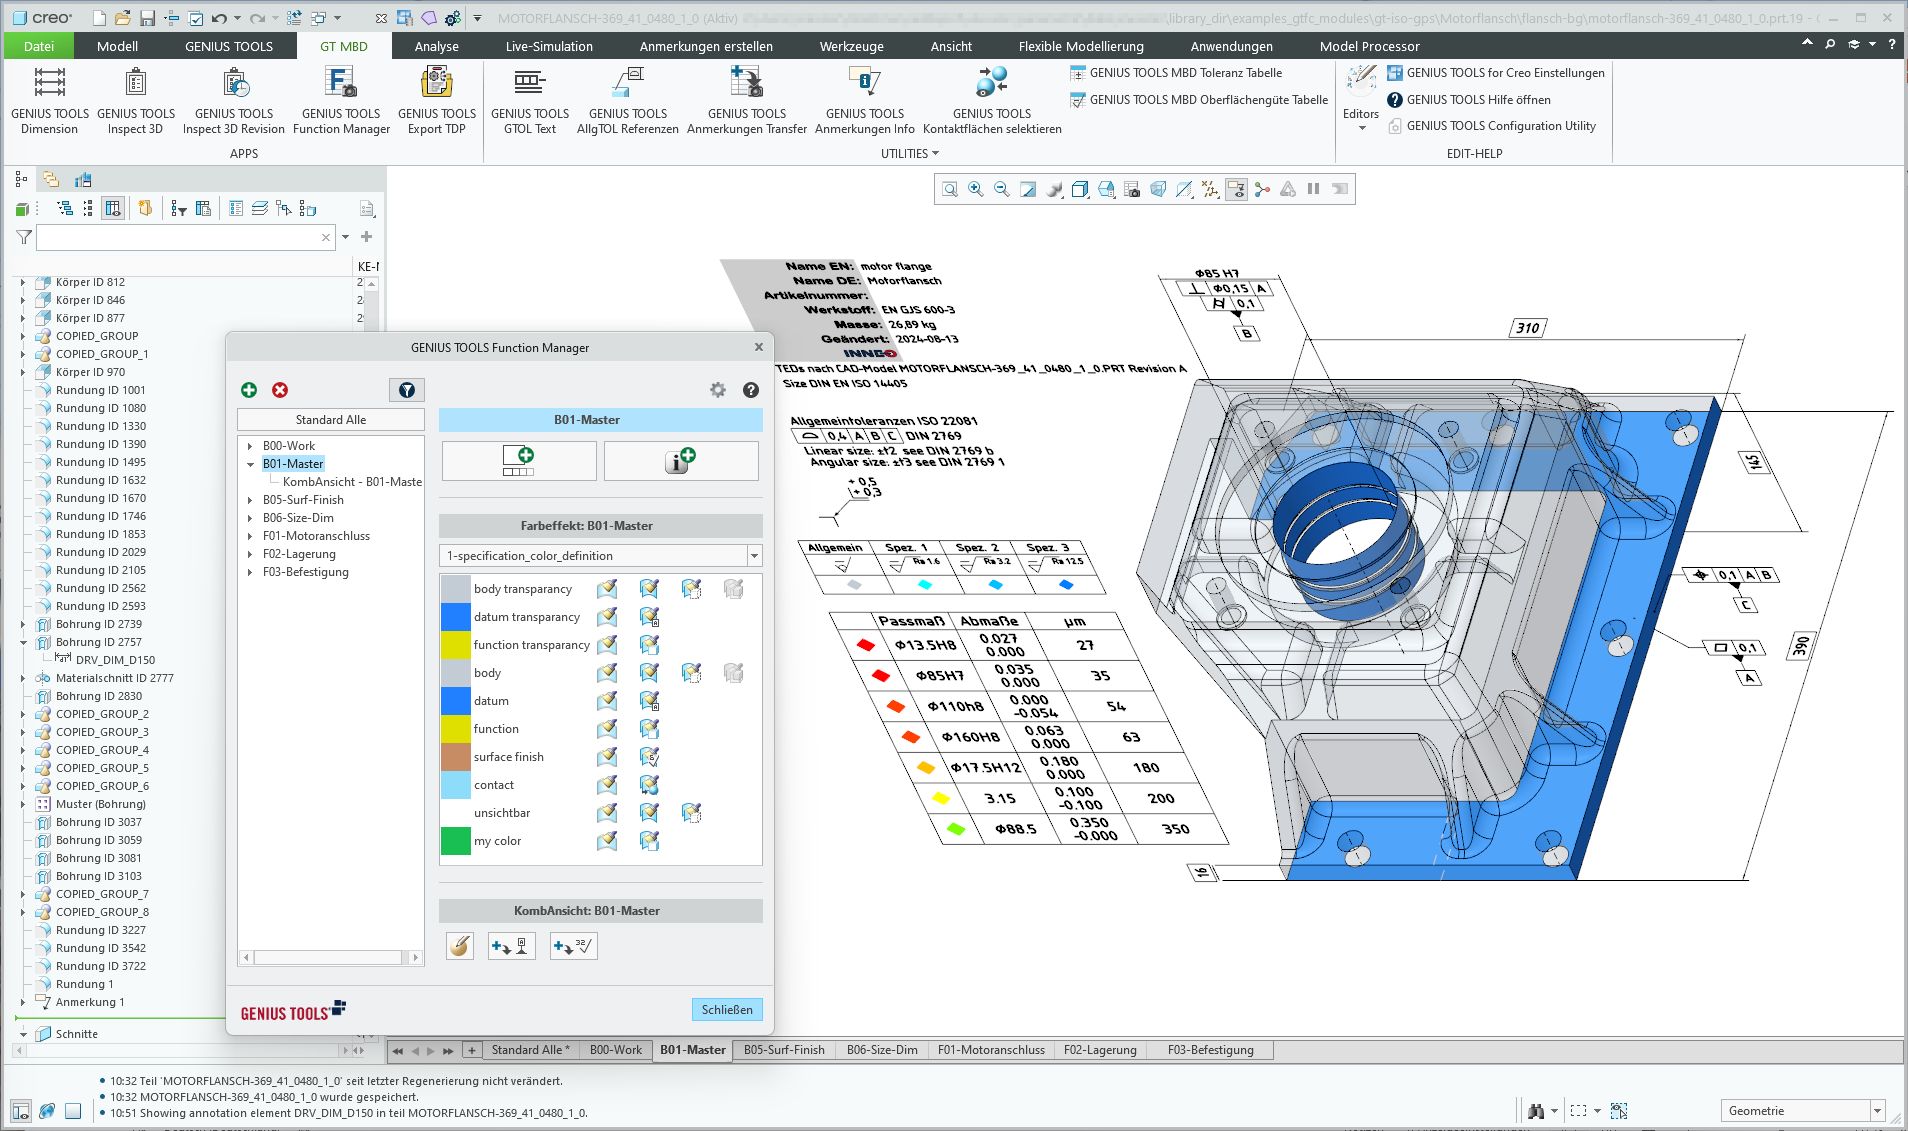Select the B06-Size-Dim combined state tab

pyautogui.click(x=882, y=1050)
